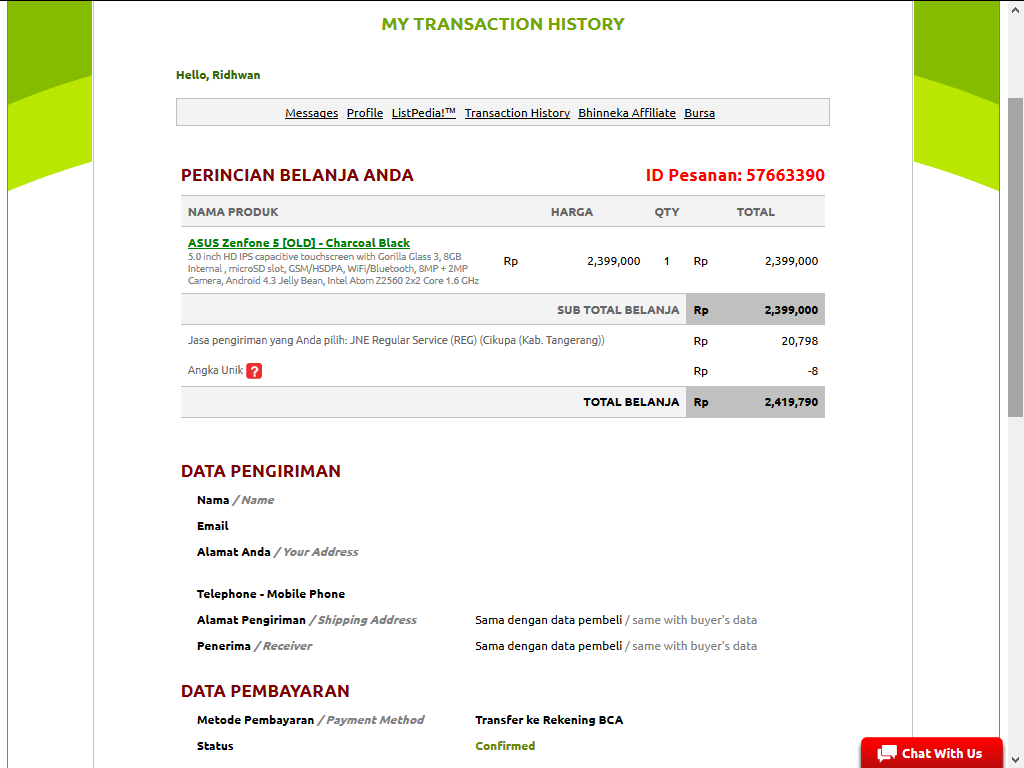Click the product quantity value 1
Image resolution: width=1024 pixels, height=768 pixels.
coord(667,261)
